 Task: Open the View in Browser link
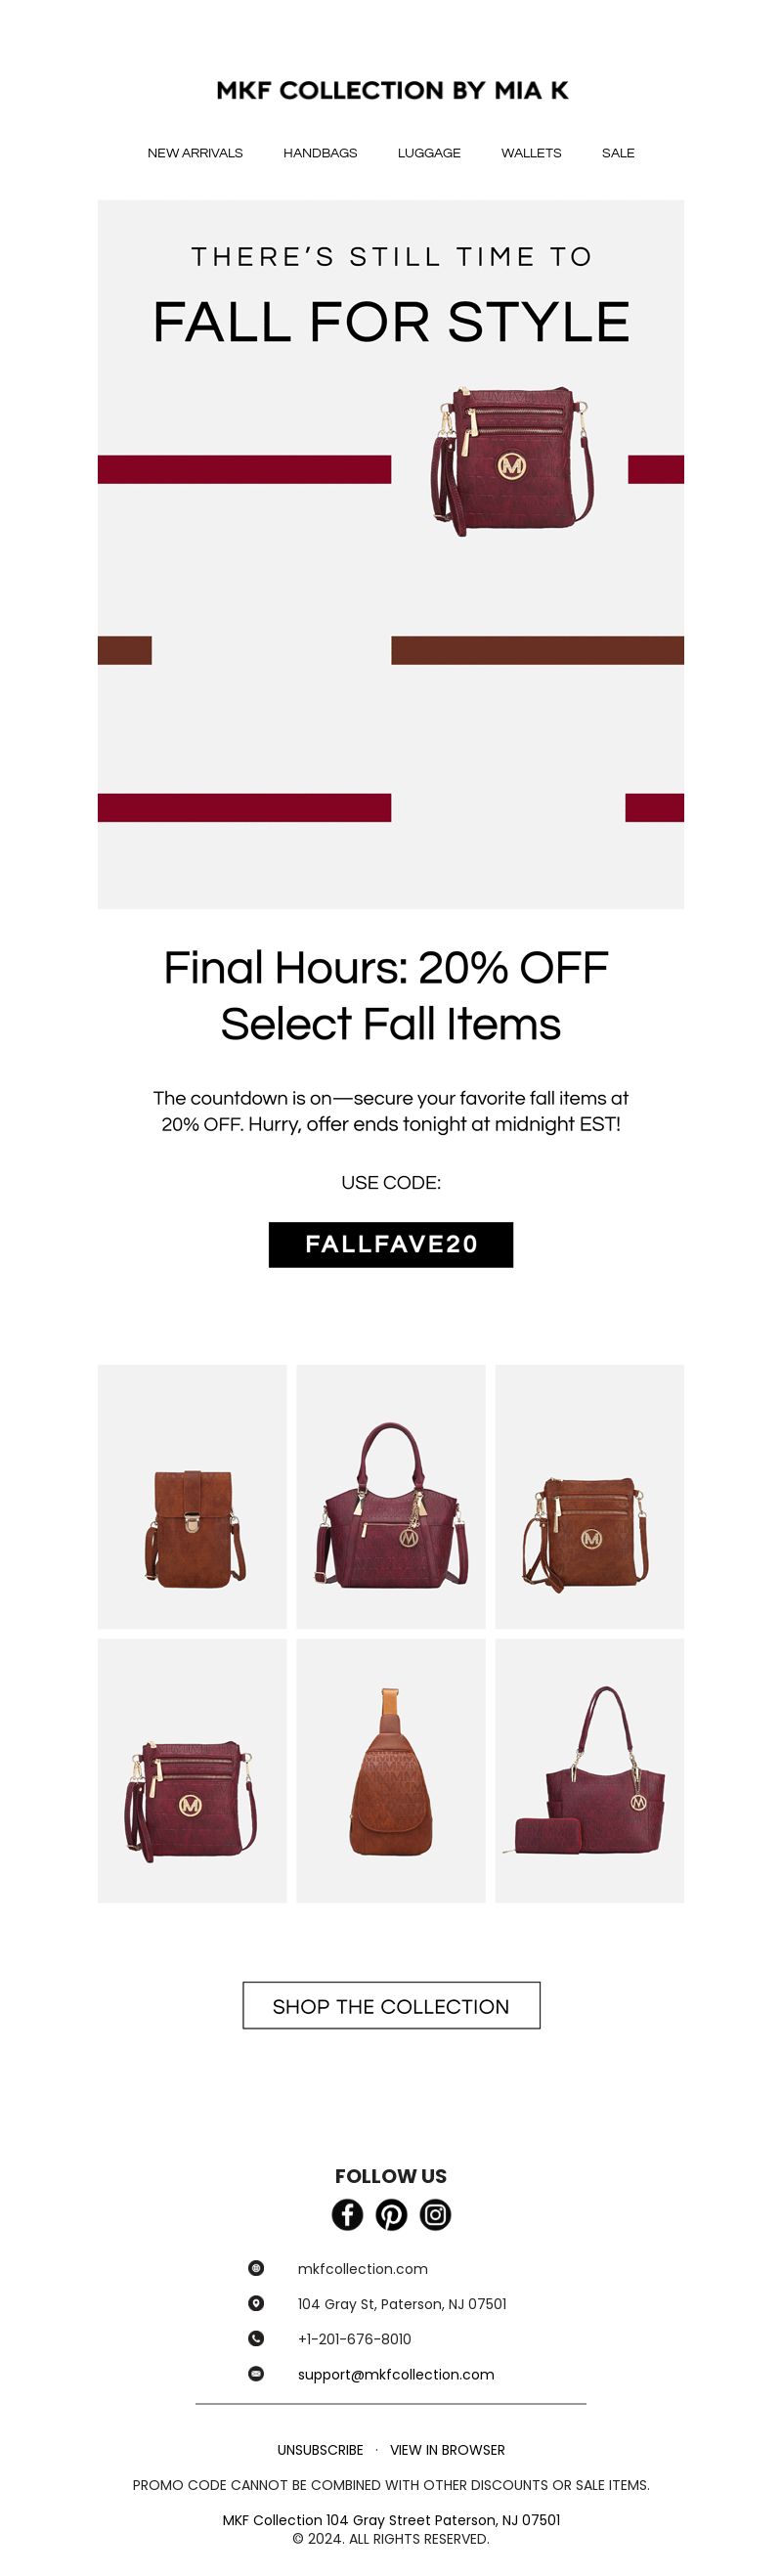coord(447,2449)
